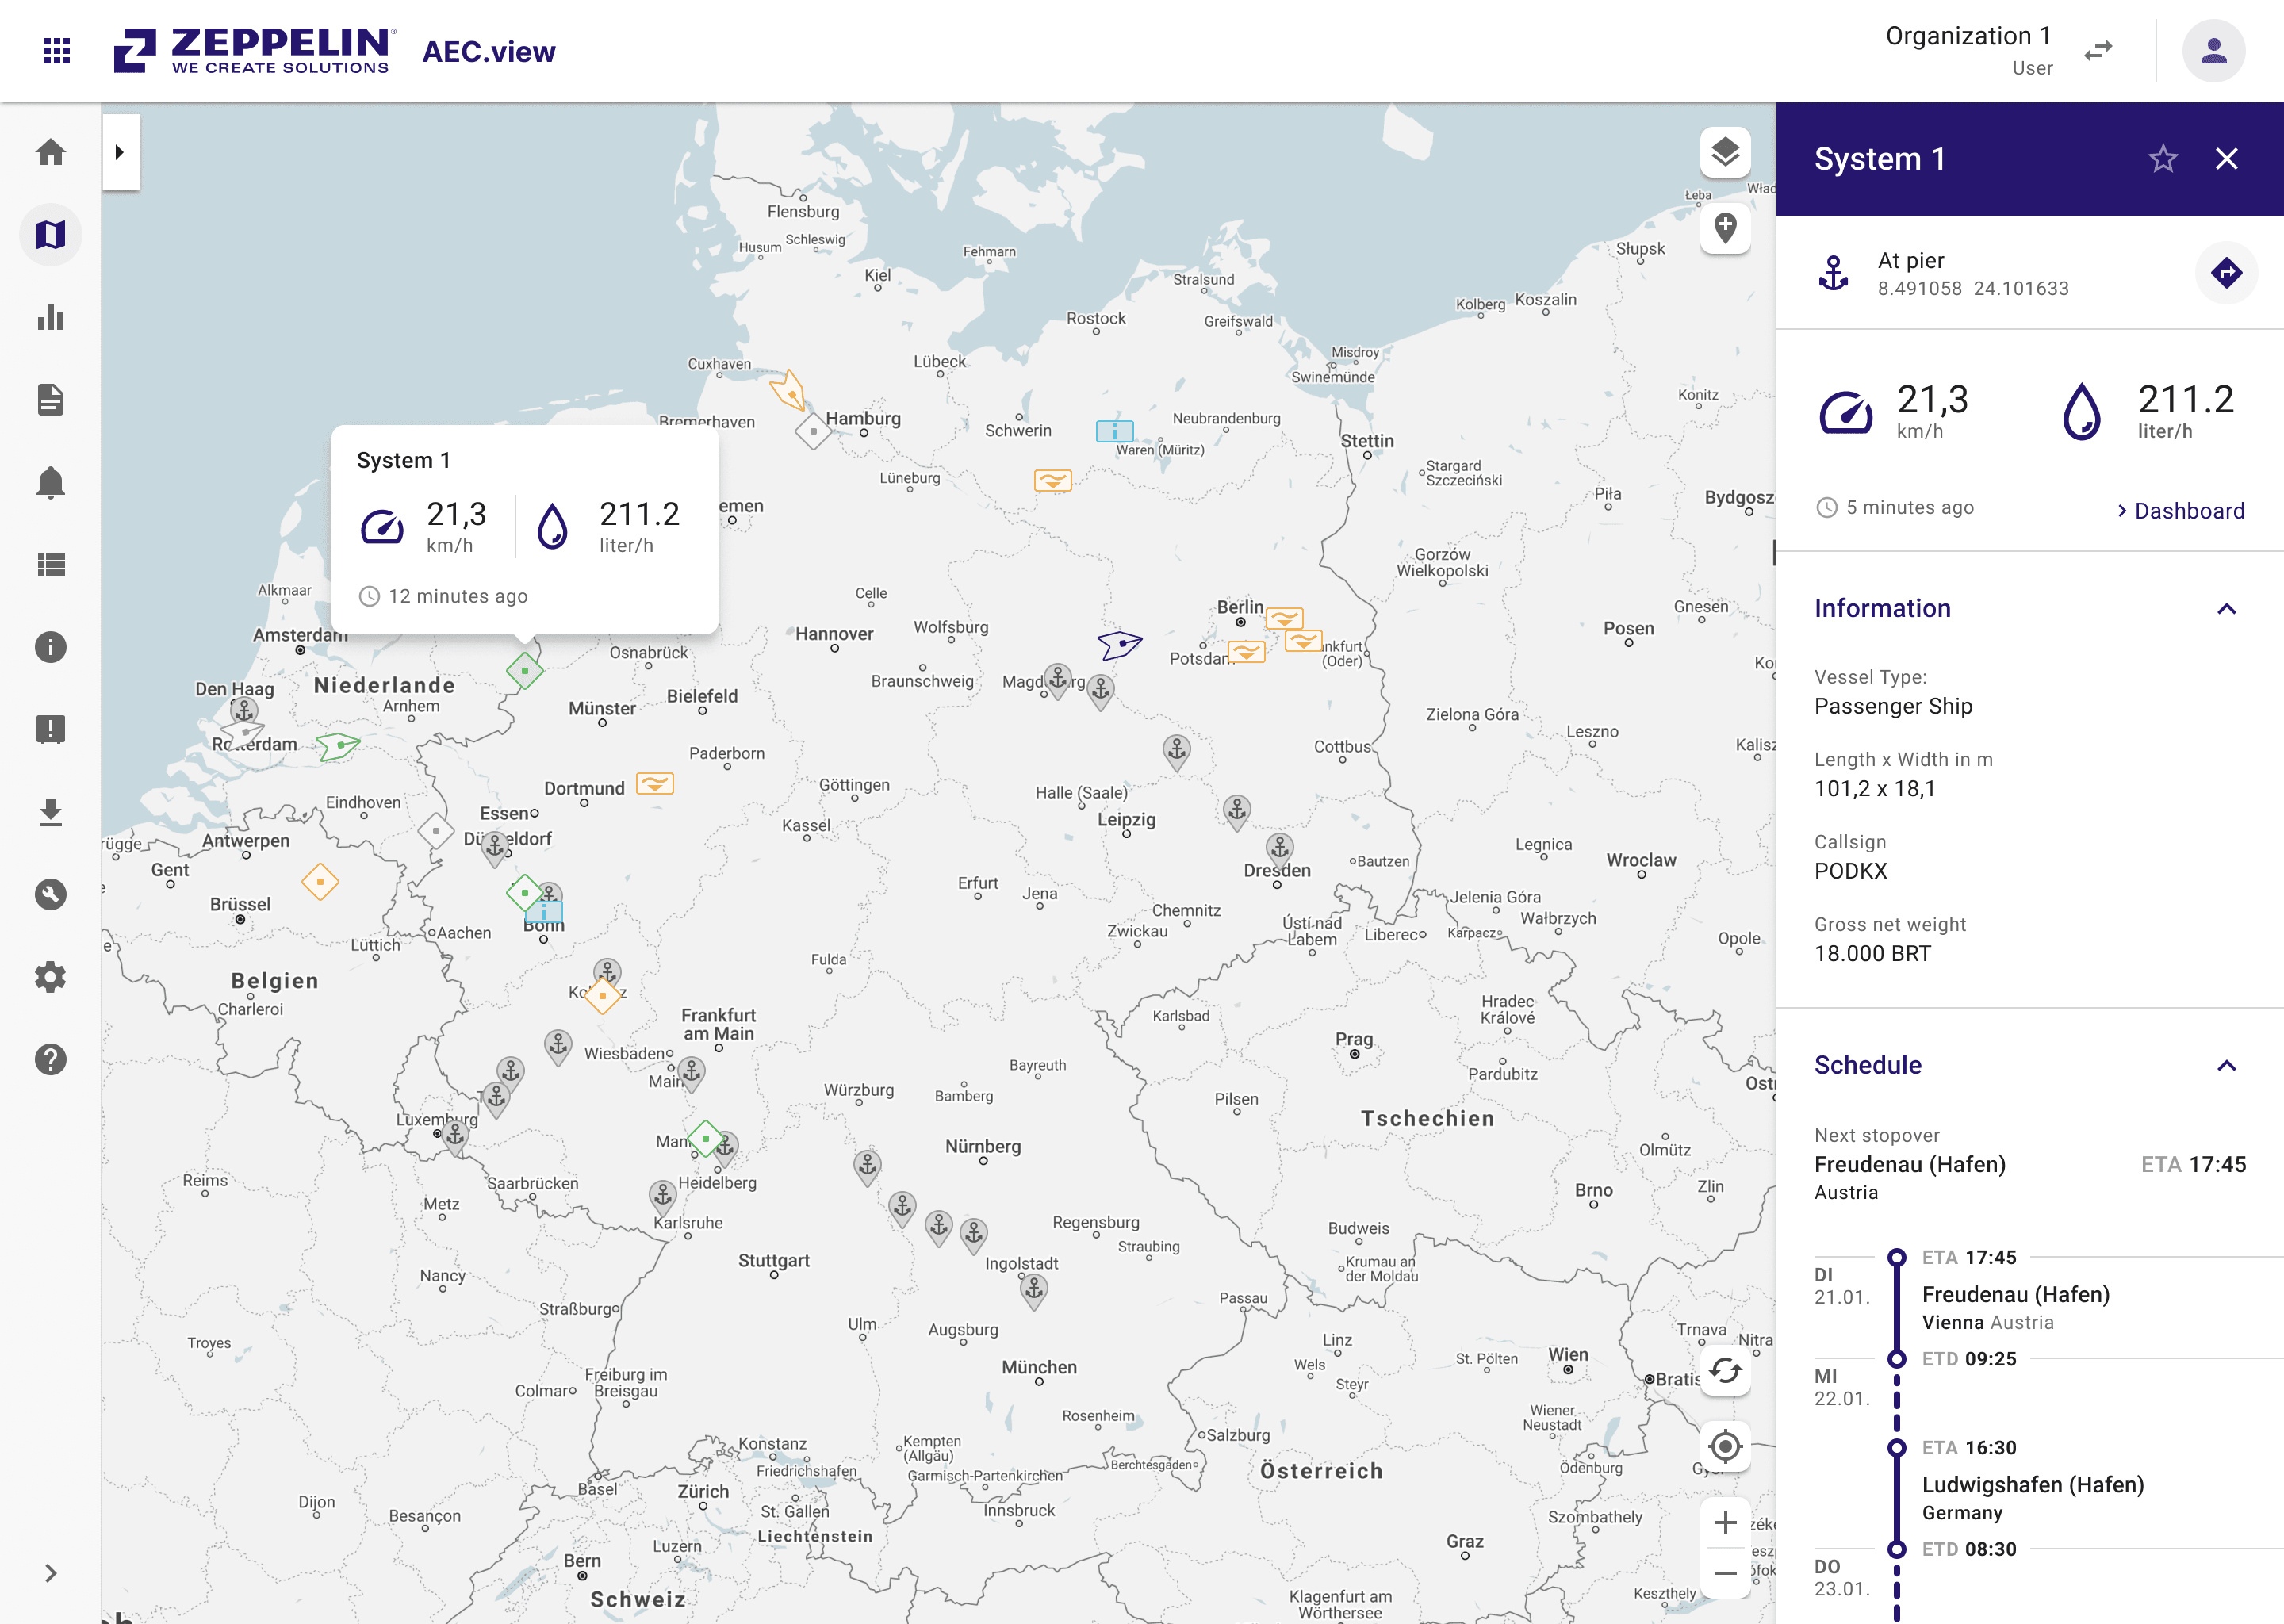This screenshot has height=1624, width=2284.
Task: Open the help question mark icon
Action: click(x=51, y=1059)
